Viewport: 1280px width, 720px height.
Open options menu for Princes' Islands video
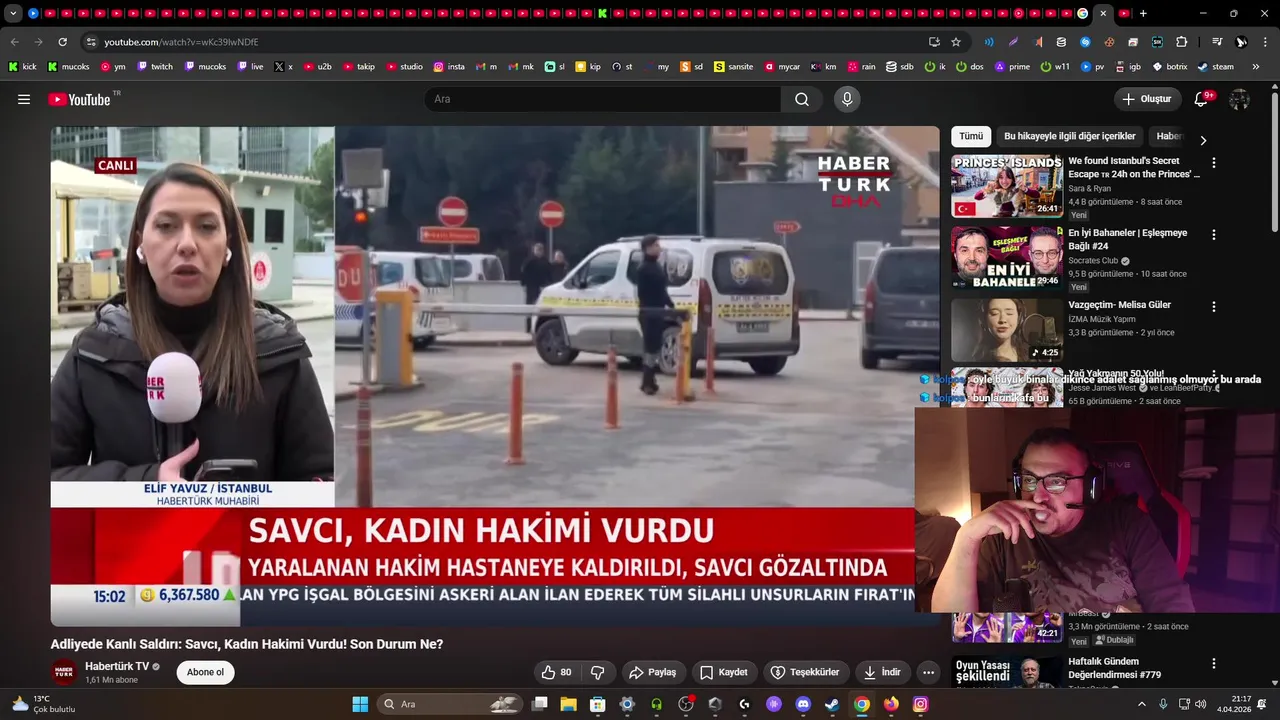(x=1214, y=162)
